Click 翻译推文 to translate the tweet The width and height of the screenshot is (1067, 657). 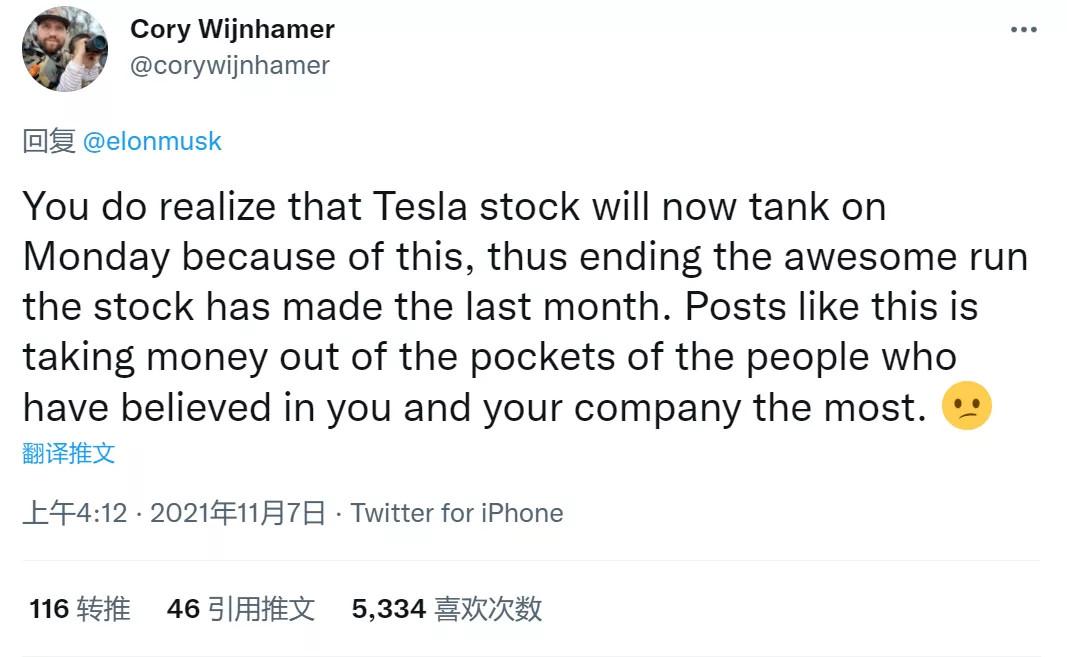click(x=68, y=453)
